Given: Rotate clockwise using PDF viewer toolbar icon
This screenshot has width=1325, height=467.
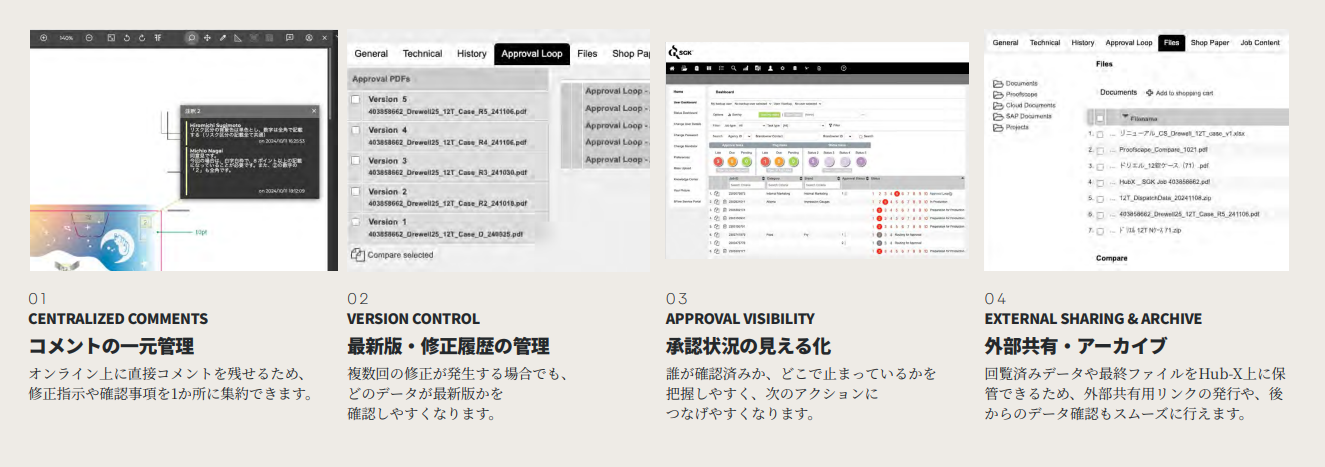Looking at the screenshot, I should [x=142, y=38].
